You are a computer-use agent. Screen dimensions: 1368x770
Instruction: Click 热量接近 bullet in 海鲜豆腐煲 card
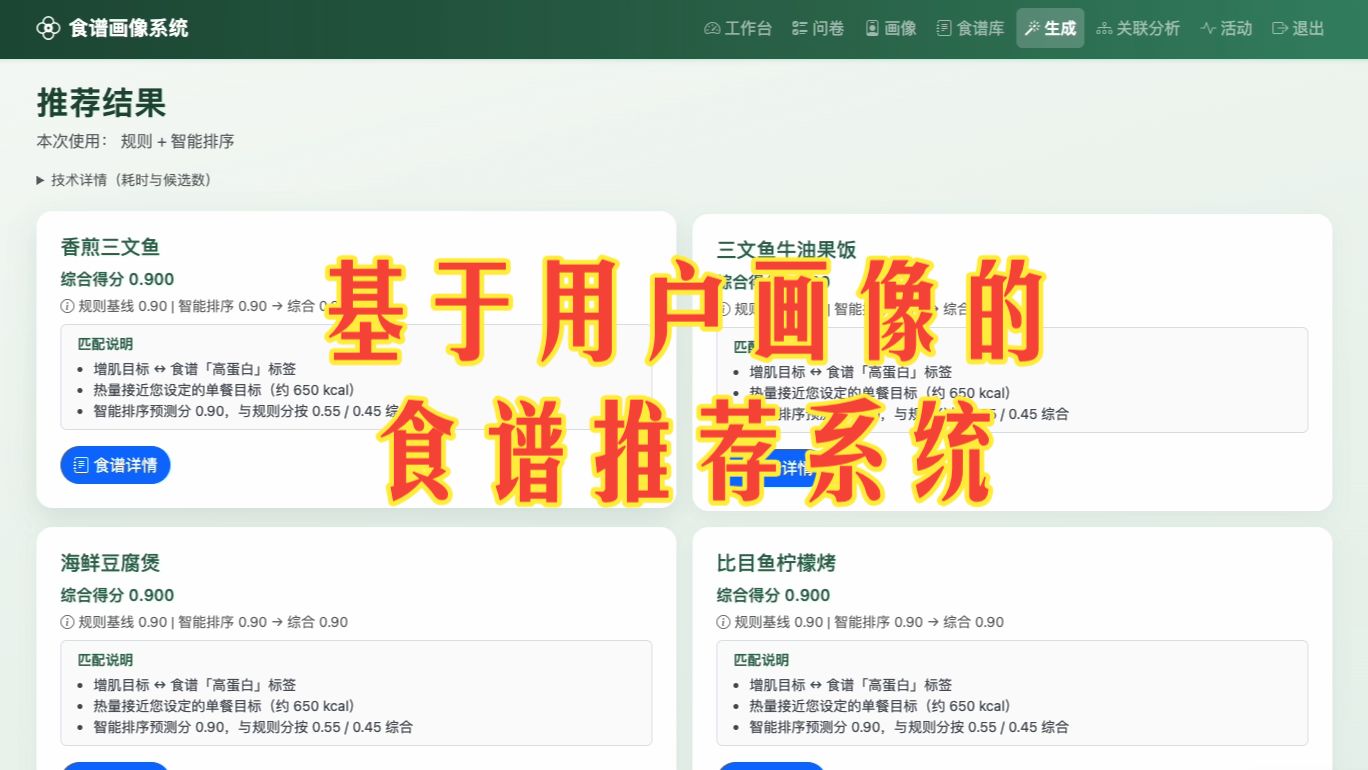(224, 706)
